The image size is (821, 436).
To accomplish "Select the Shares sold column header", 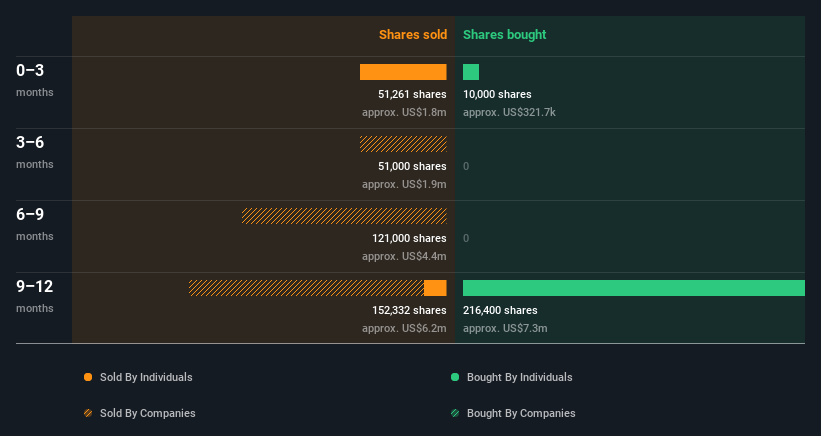I will [413, 35].
